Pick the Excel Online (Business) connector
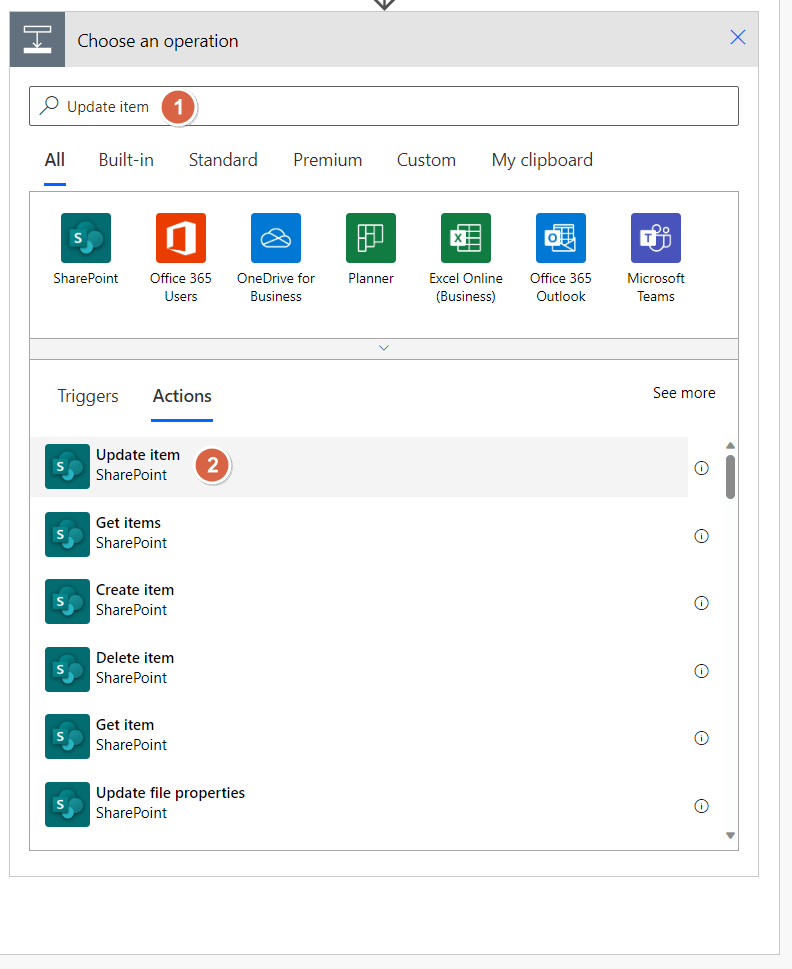Screen dimensions: 792x969 (x=466, y=238)
